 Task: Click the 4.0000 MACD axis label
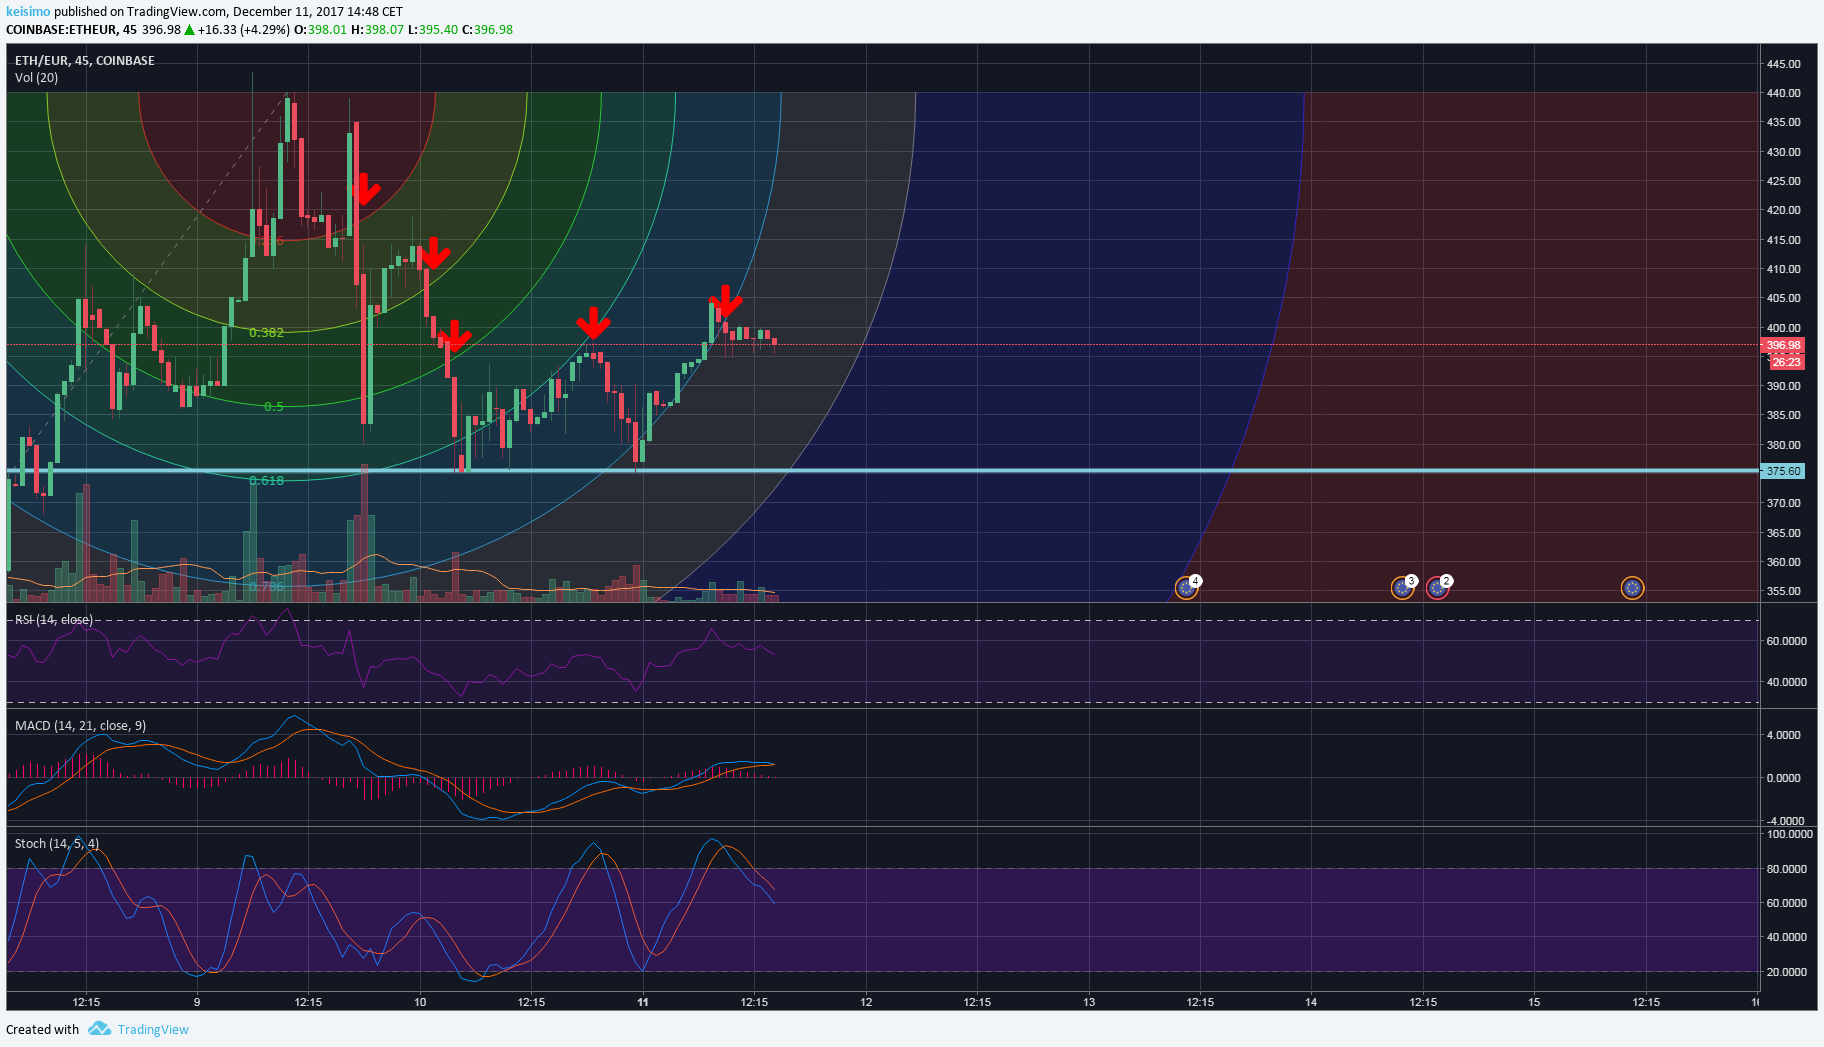point(1783,735)
